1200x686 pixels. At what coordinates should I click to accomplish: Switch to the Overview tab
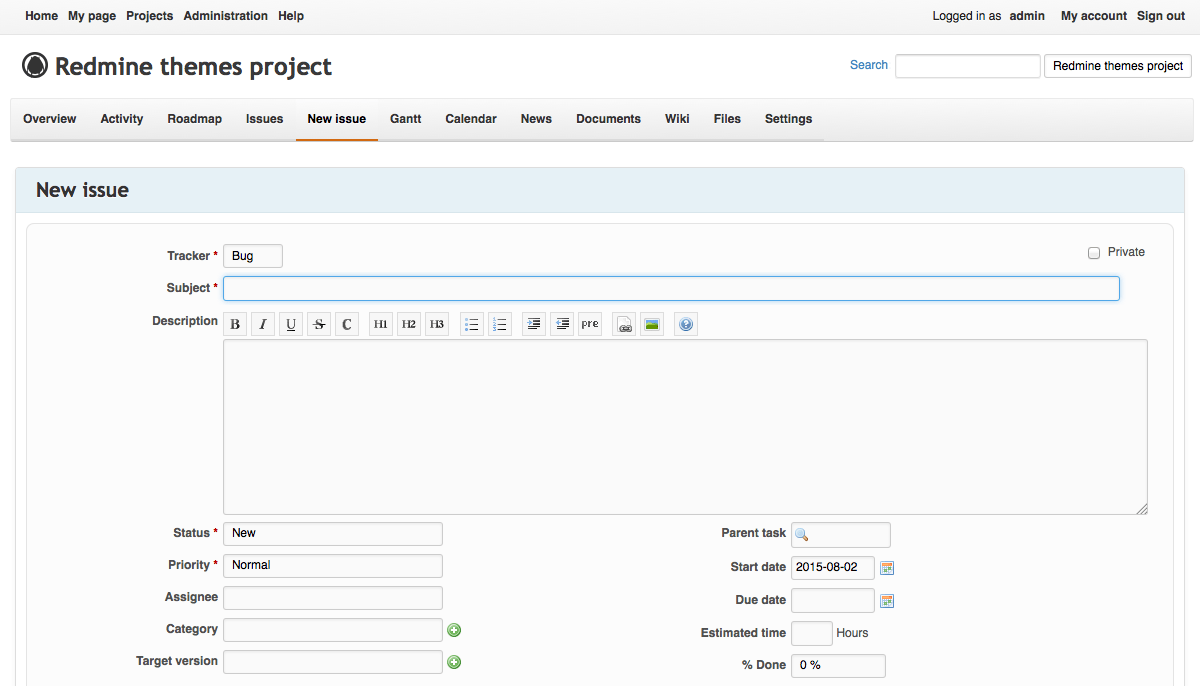click(50, 119)
